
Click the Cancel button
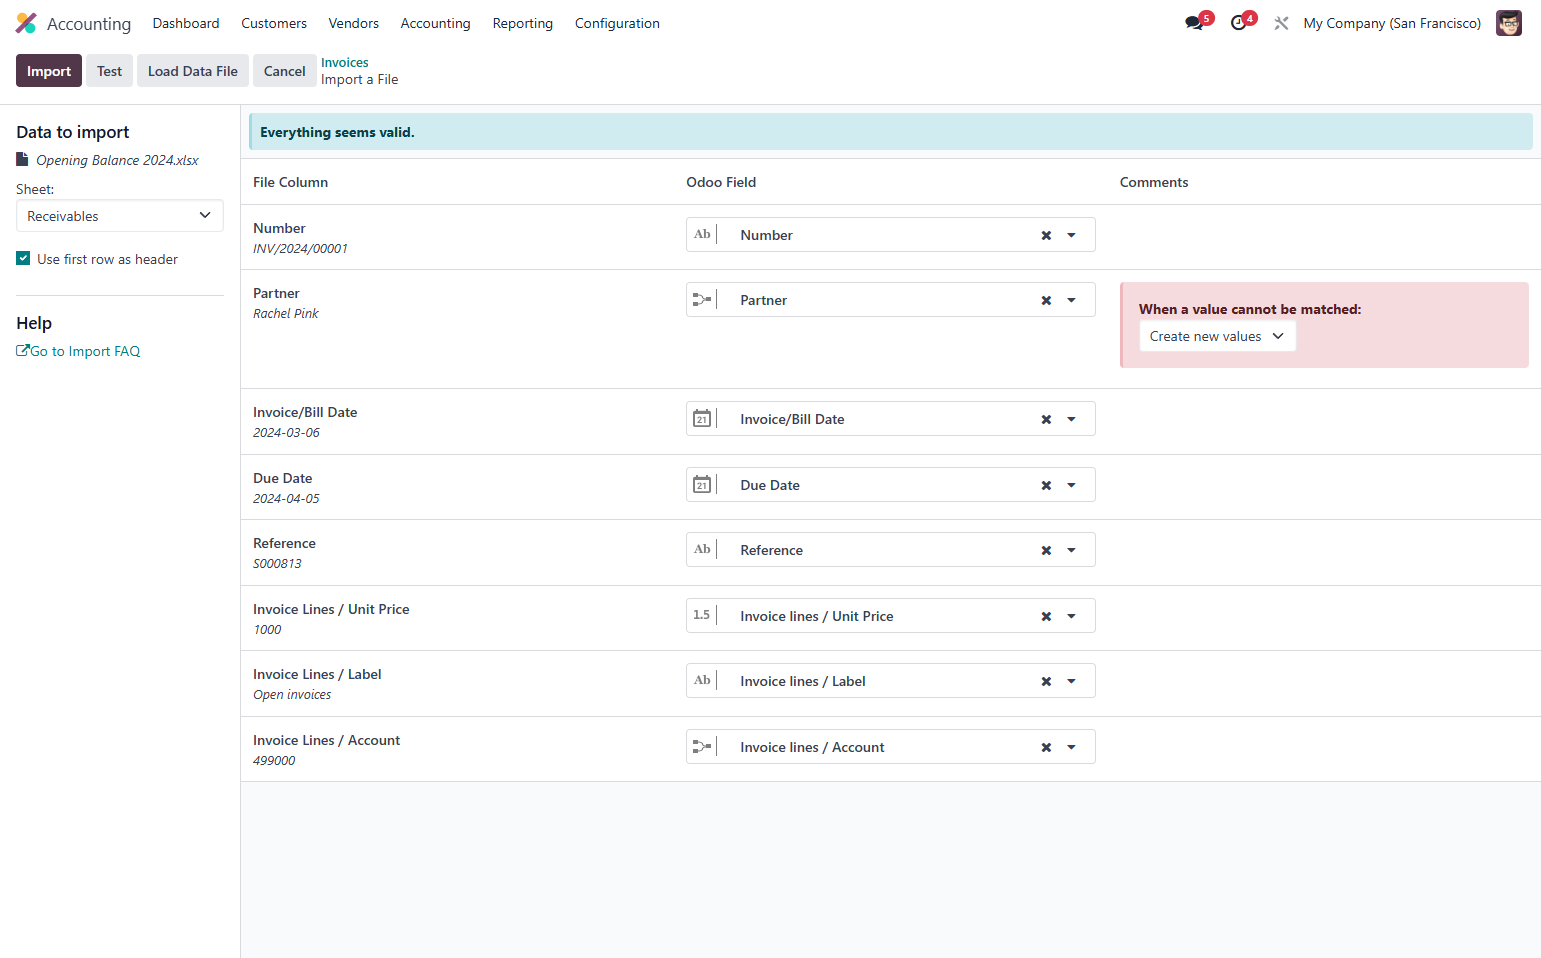coord(285,71)
